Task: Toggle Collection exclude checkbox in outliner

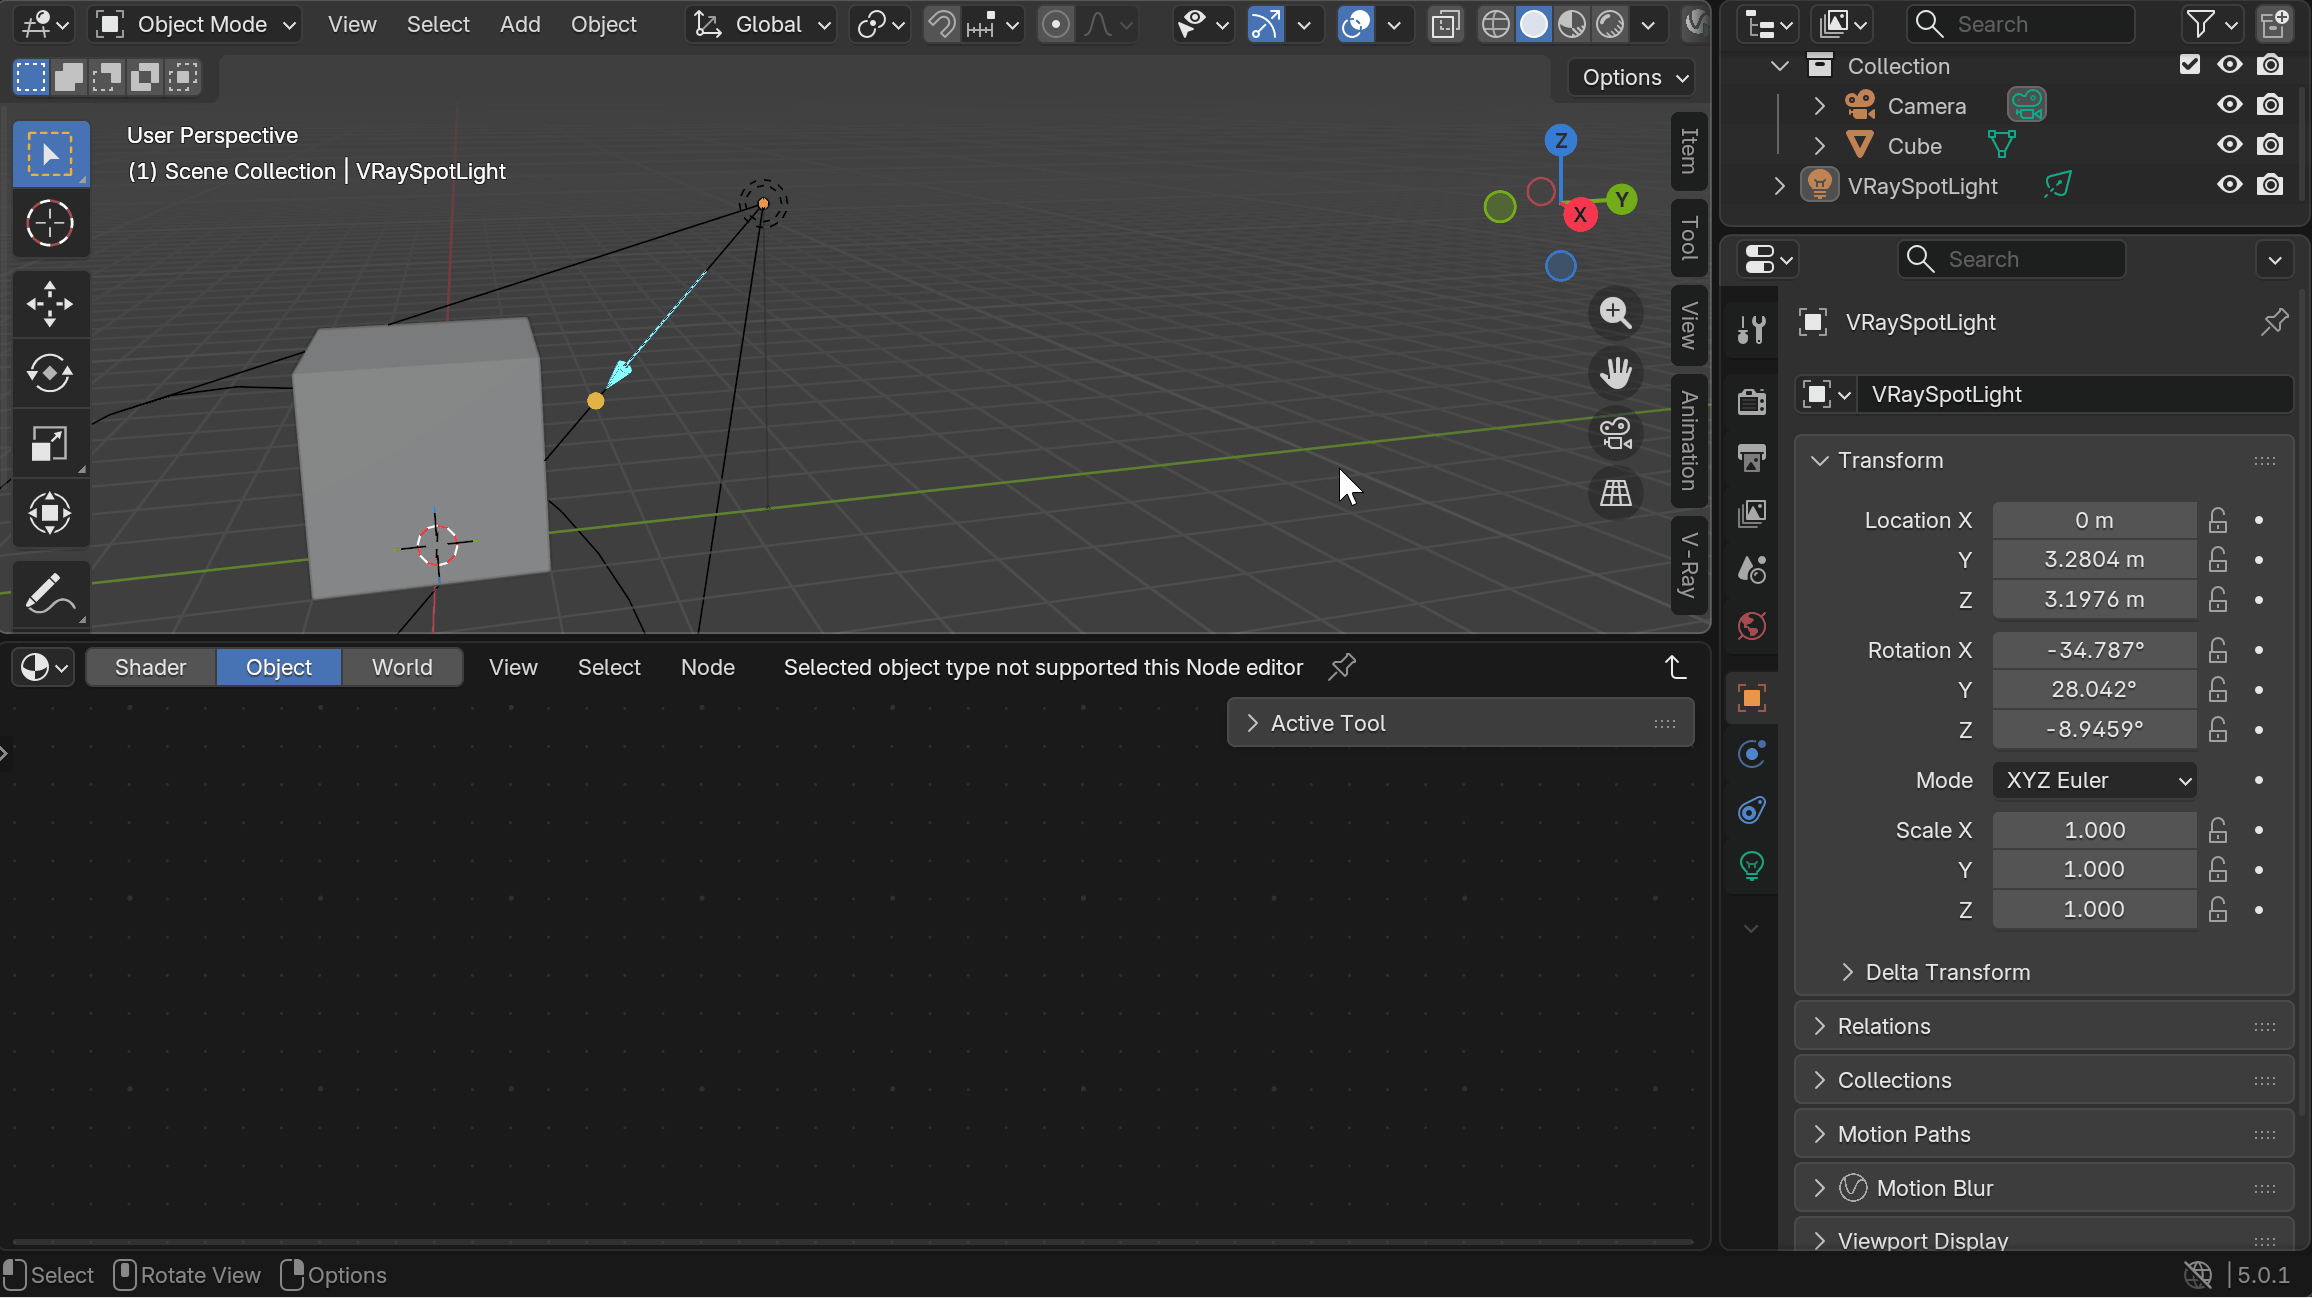Action: 2190,65
